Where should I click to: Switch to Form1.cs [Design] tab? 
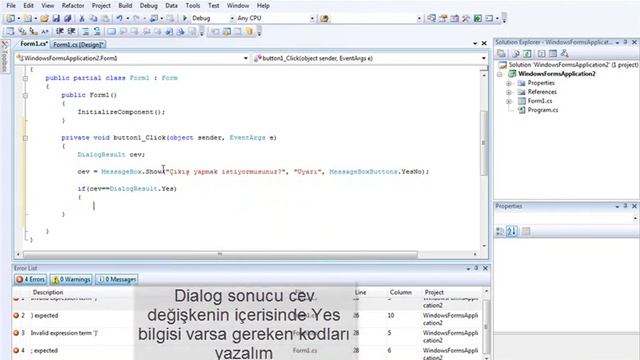79,44
